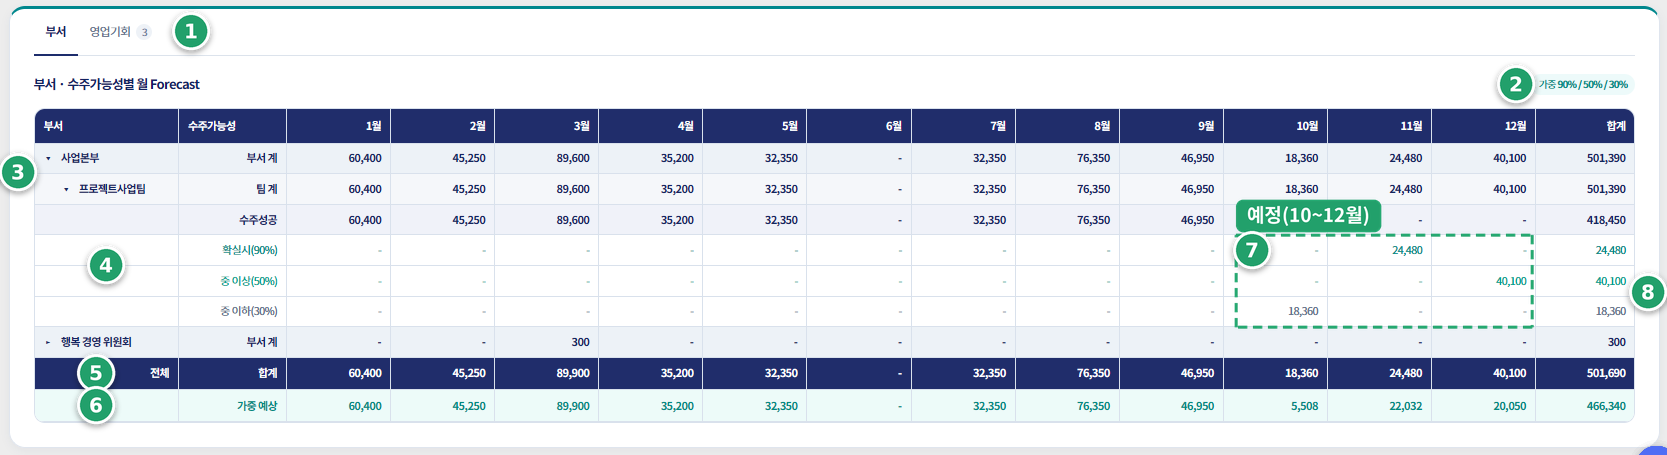Click 5,508 in 가중 예상 row
This screenshot has height=455, width=1667.
tap(1304, 406)
